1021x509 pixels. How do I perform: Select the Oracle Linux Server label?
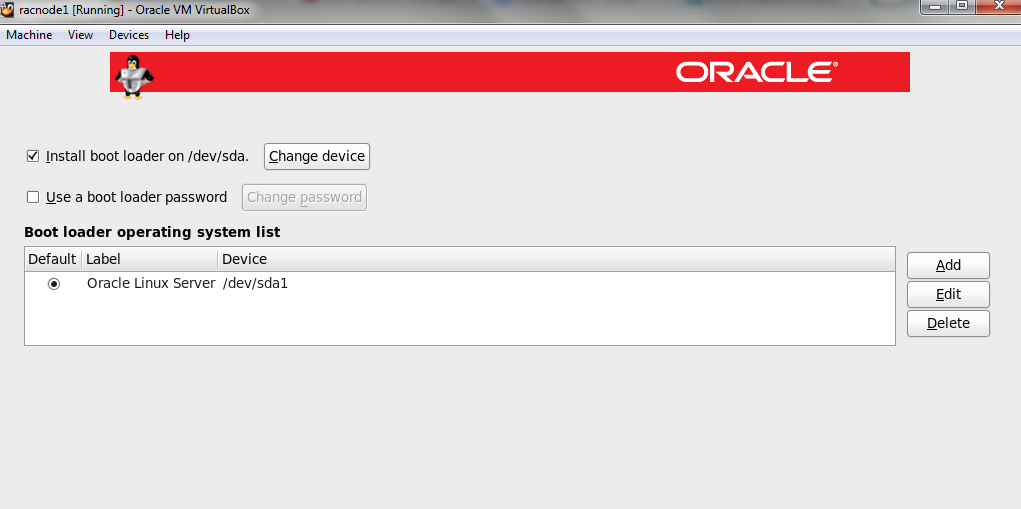tap(151, 284)
